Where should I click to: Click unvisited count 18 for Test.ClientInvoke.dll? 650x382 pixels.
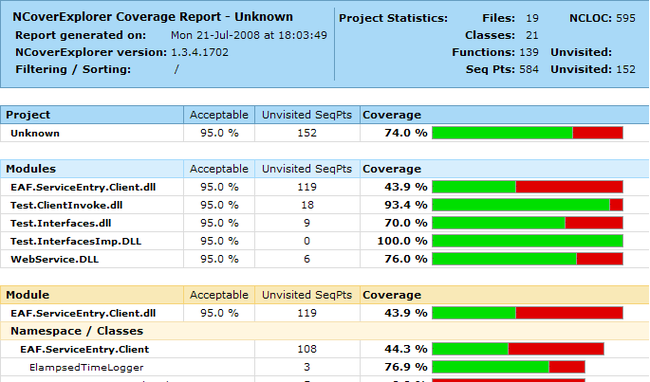tap(307, 205)
